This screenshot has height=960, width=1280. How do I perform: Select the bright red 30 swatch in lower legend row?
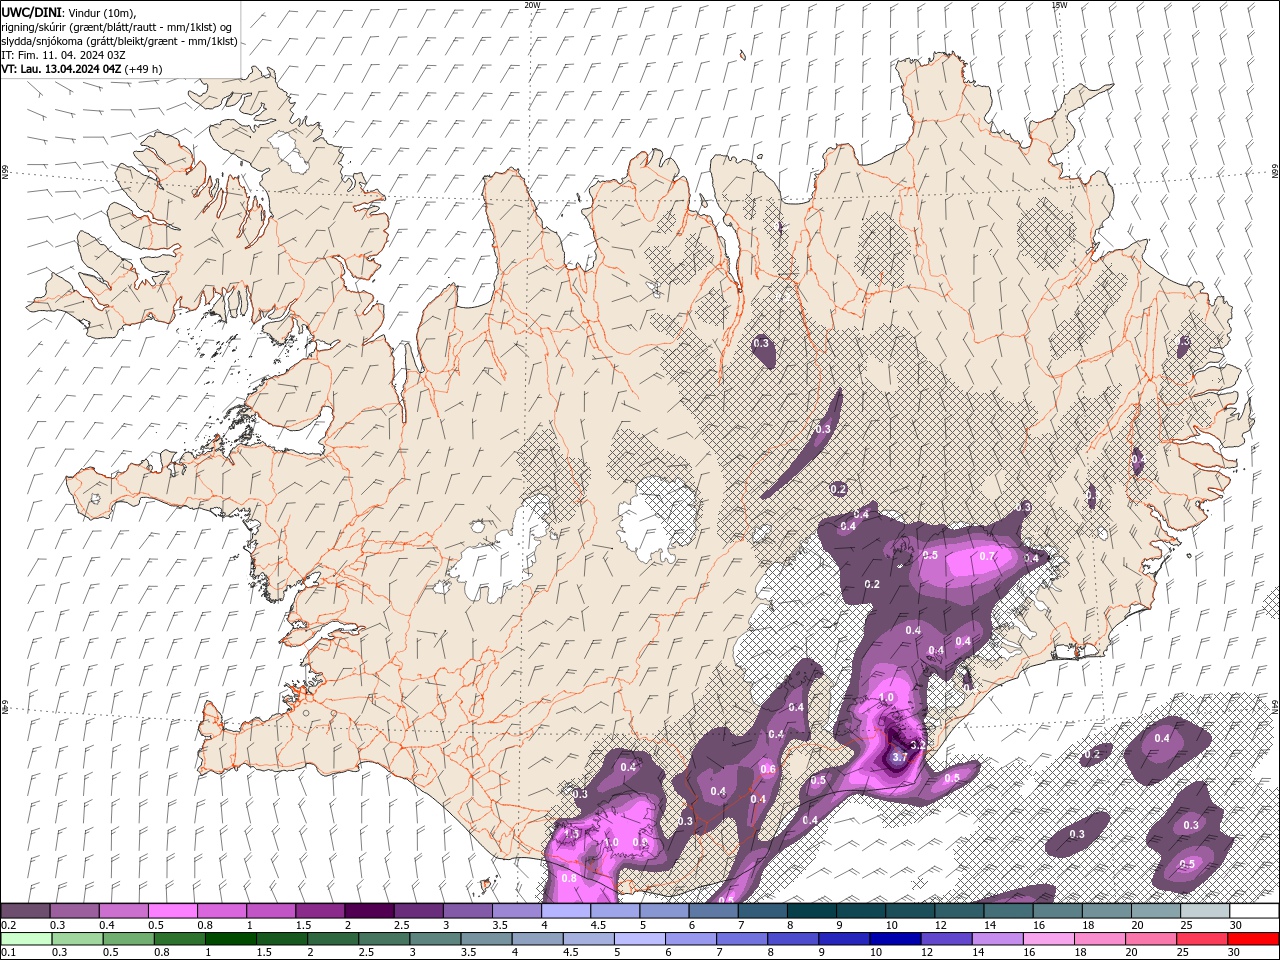(x=1253, y=939)
